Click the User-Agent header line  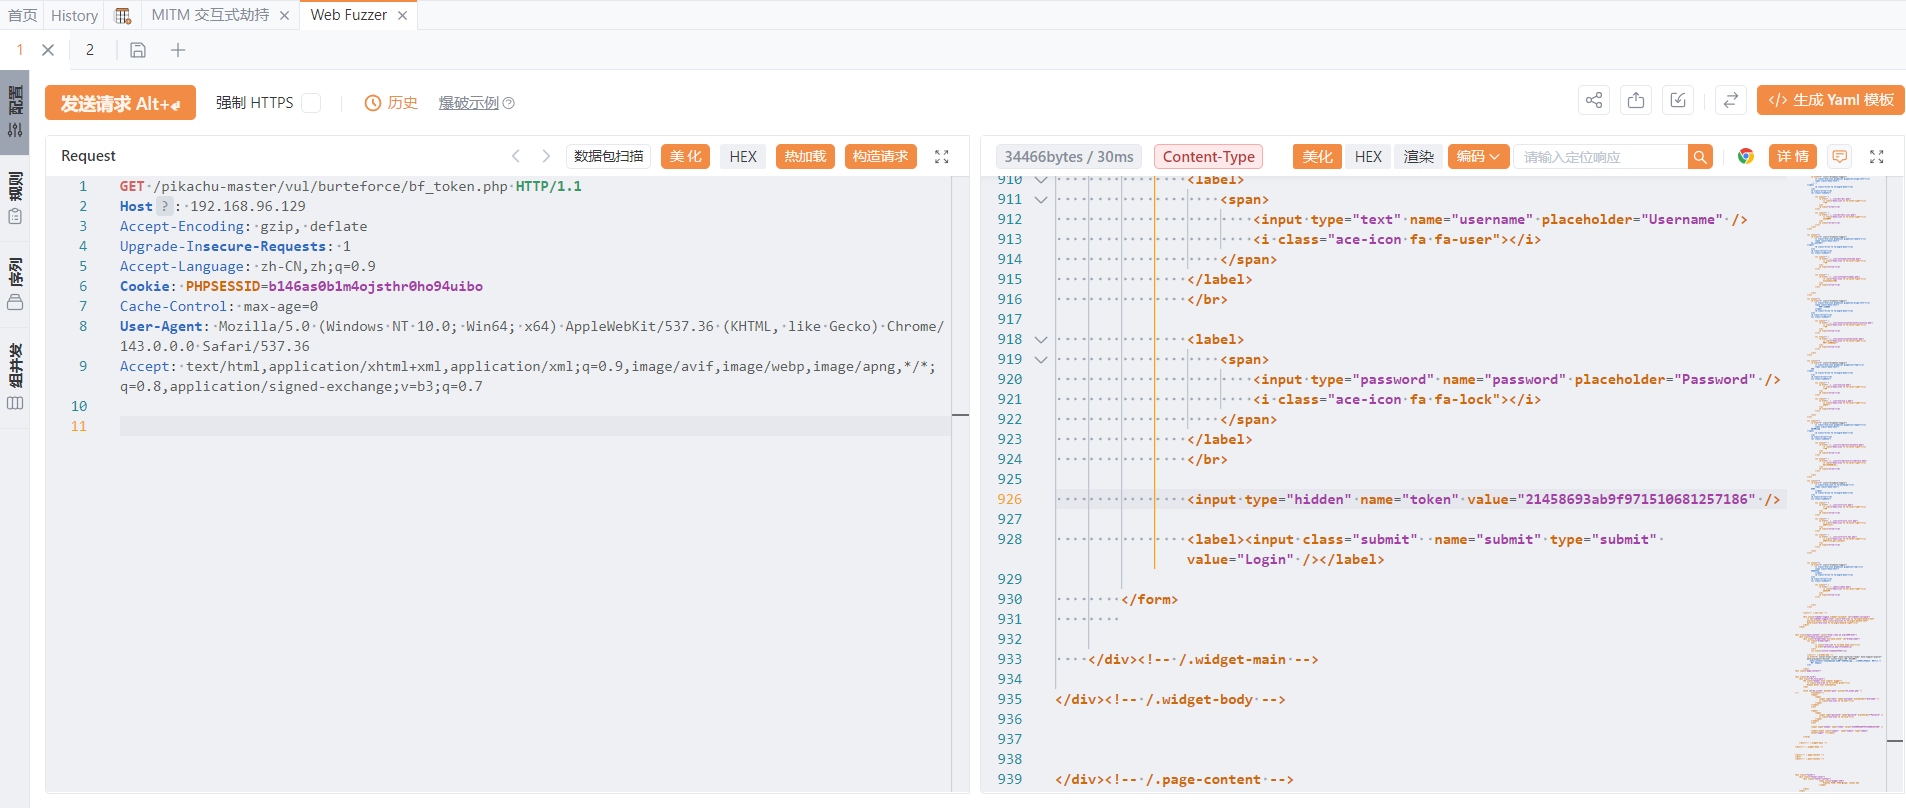coord(532,336)
